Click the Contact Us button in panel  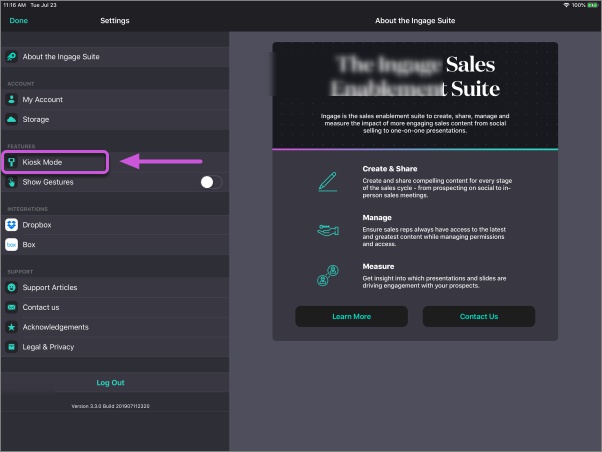479,316
